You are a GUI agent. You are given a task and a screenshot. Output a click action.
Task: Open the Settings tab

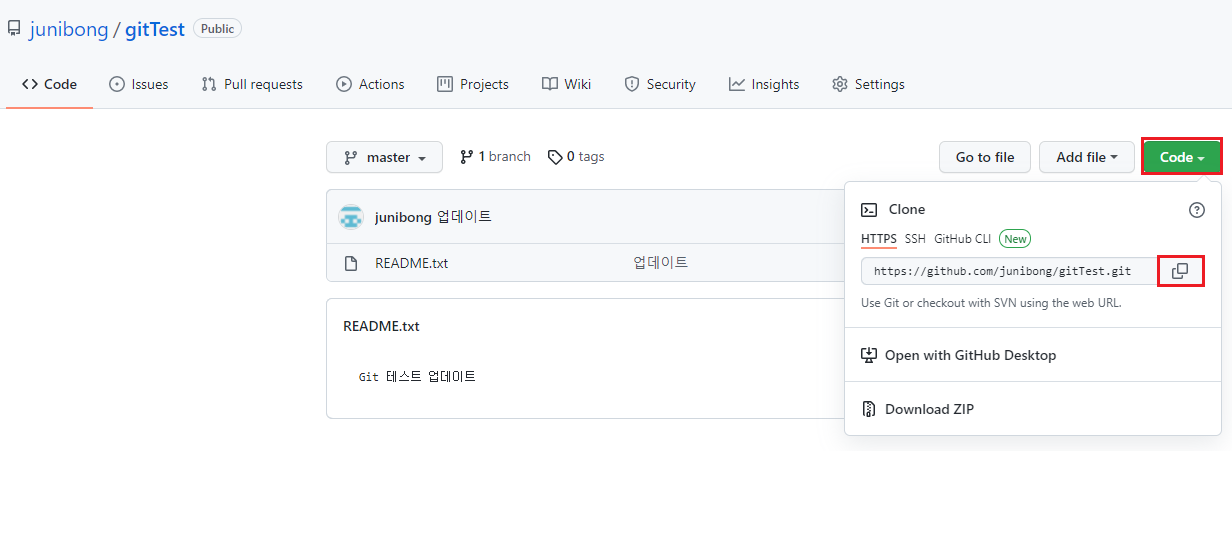coord(868,84)
